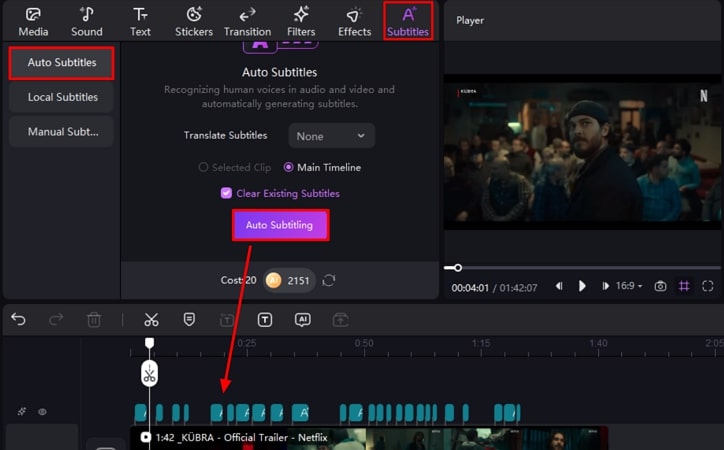The image size is (724, 450).
Task: Open the Filters tab
Action: [301, 22]
